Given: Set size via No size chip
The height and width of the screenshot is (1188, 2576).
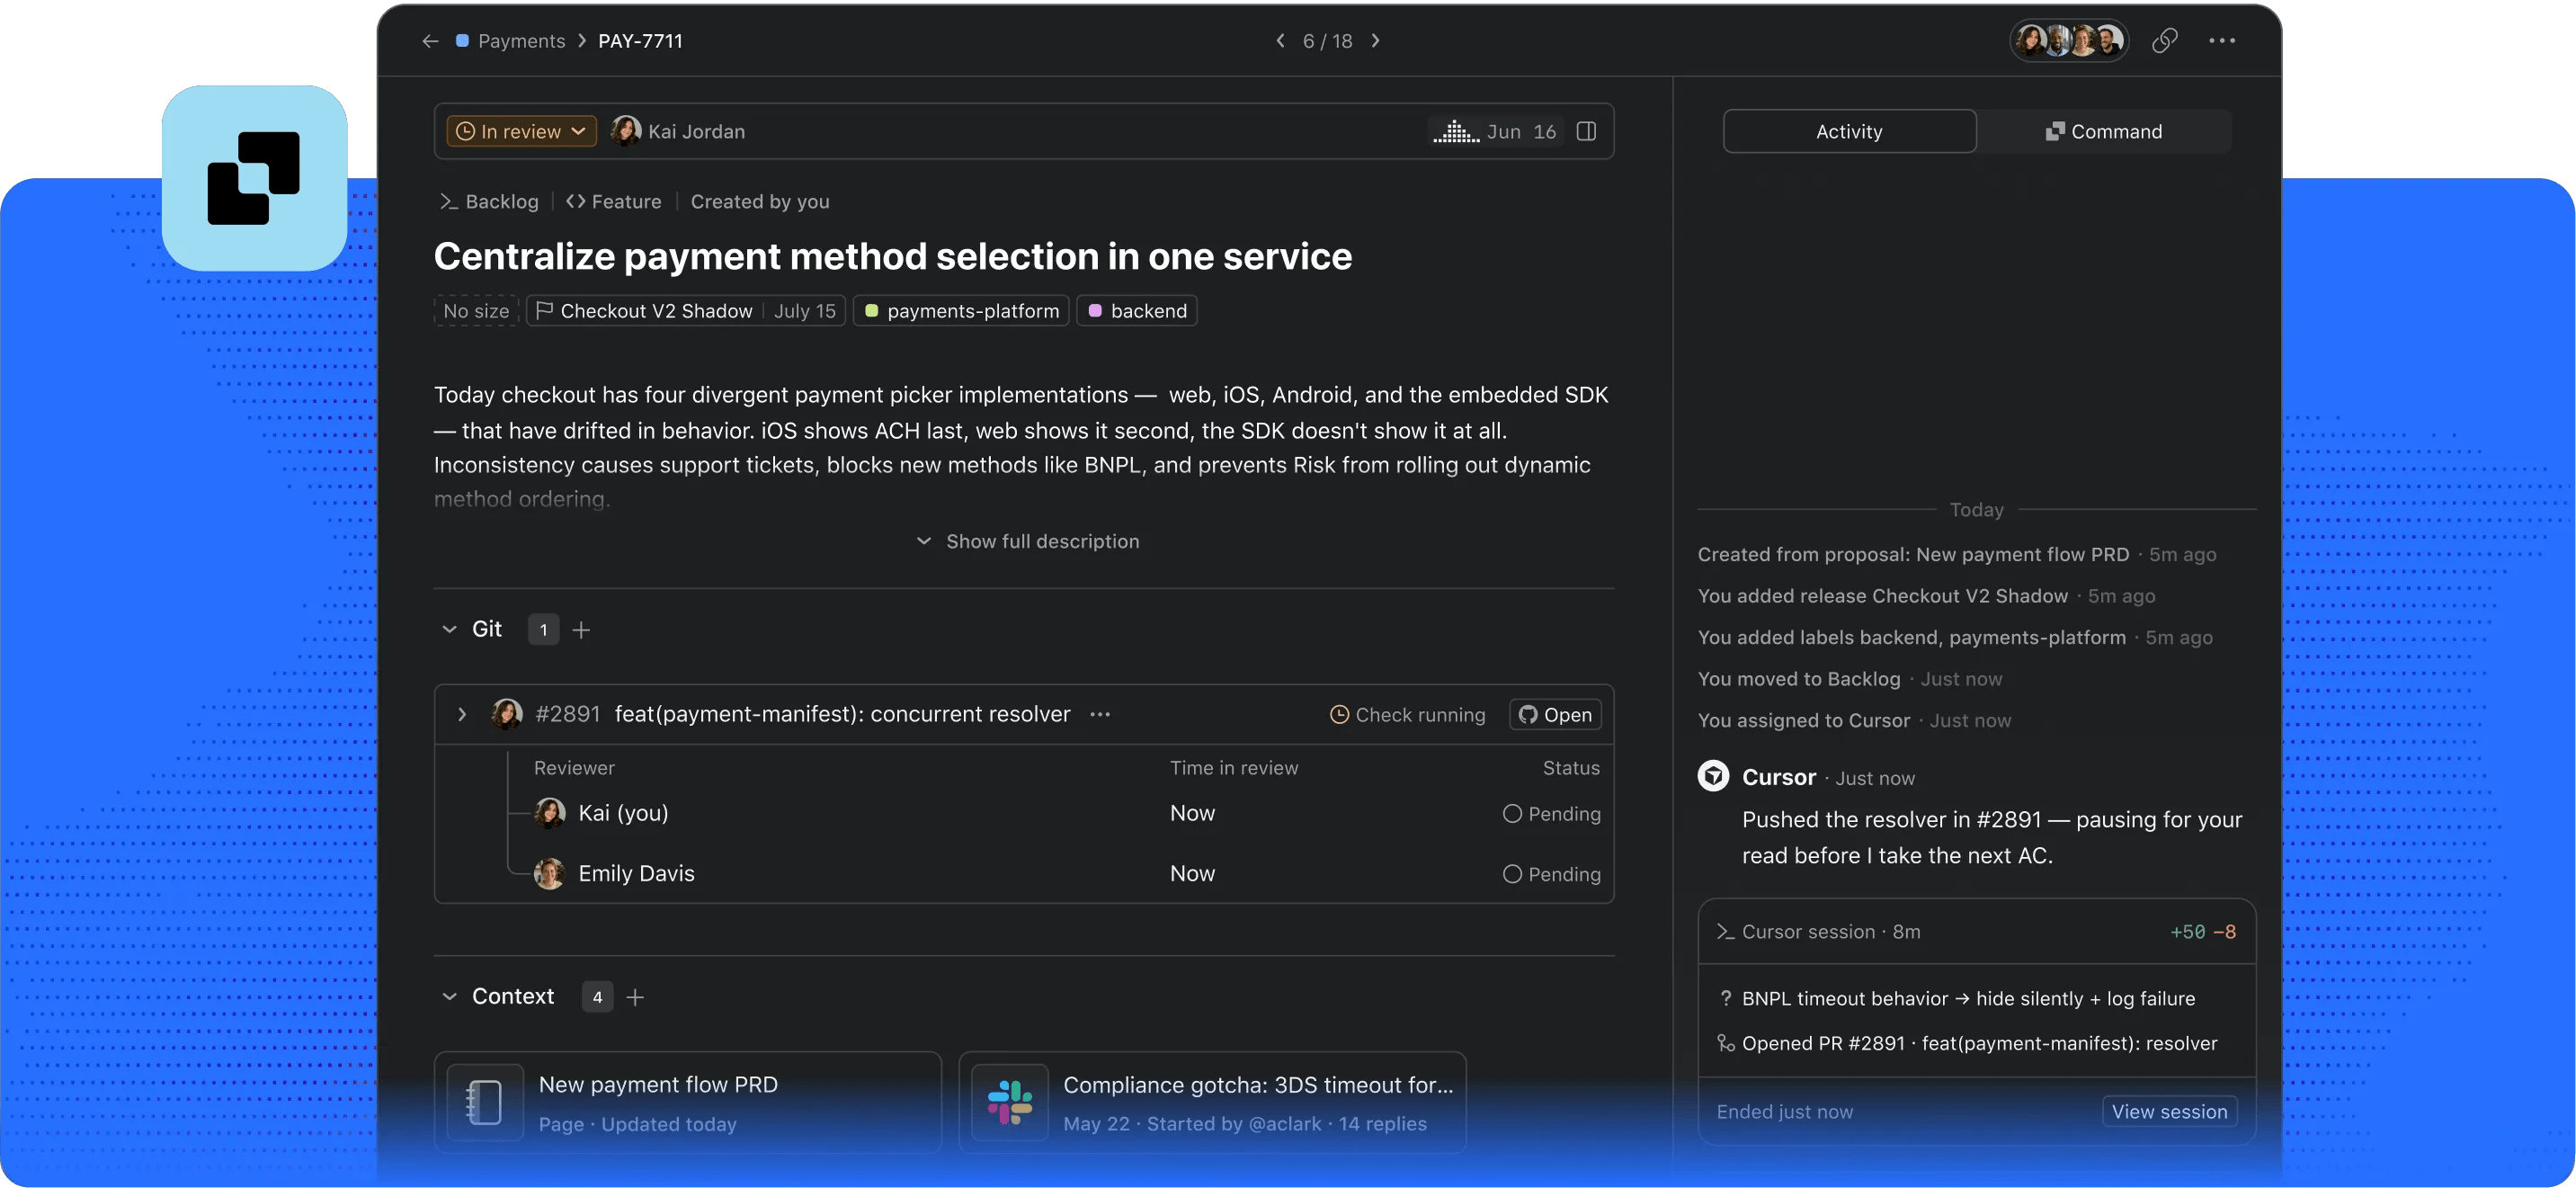Looking at the screenshot, I should pyautogui.click(x=476, y=311).
